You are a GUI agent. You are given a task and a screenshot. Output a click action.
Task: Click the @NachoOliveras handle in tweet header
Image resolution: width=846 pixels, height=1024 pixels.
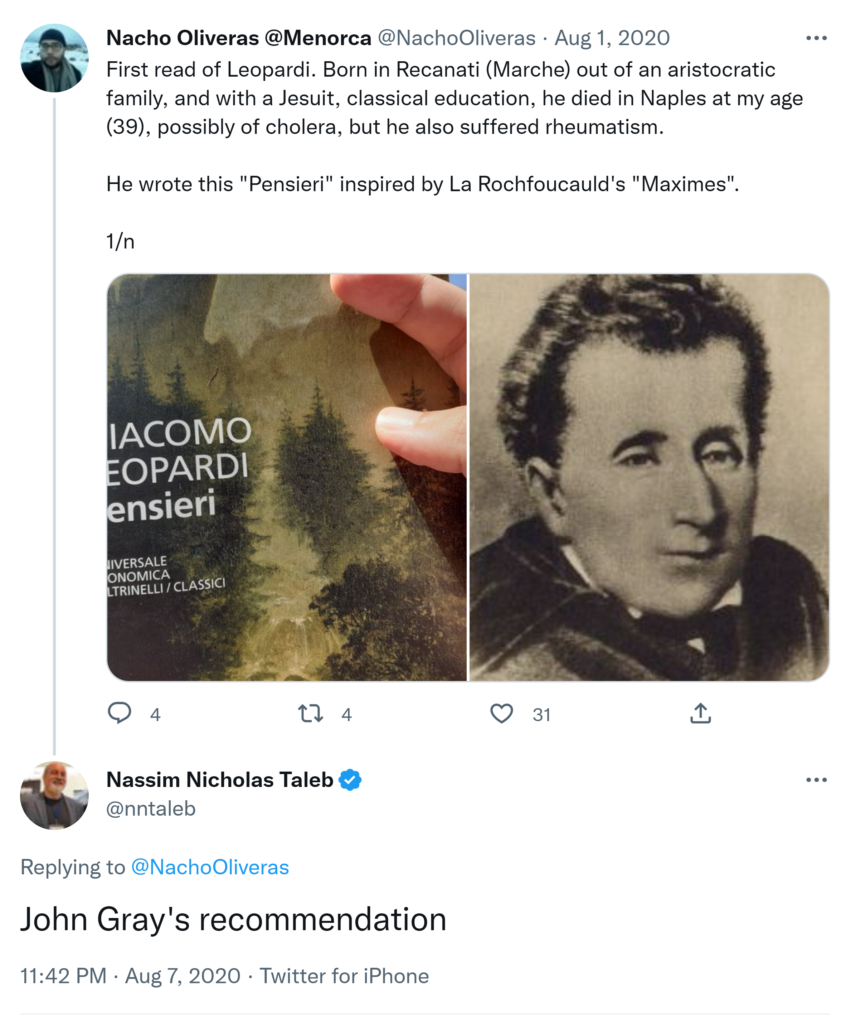pos(457,39)
